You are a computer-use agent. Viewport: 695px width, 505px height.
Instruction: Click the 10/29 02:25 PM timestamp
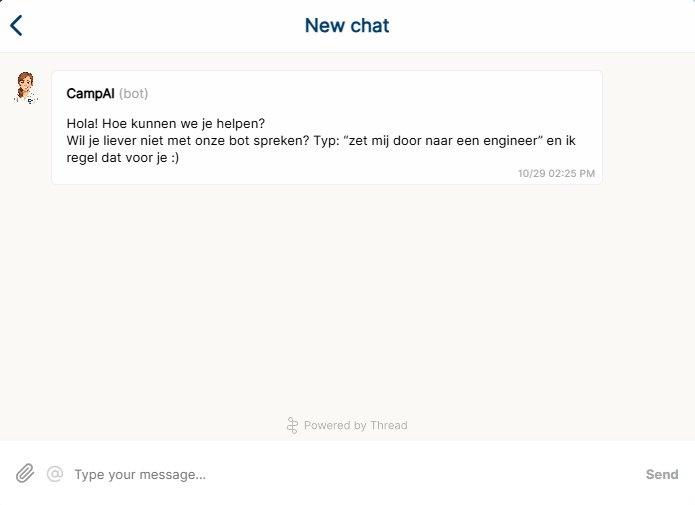click(x=556, y=173)
